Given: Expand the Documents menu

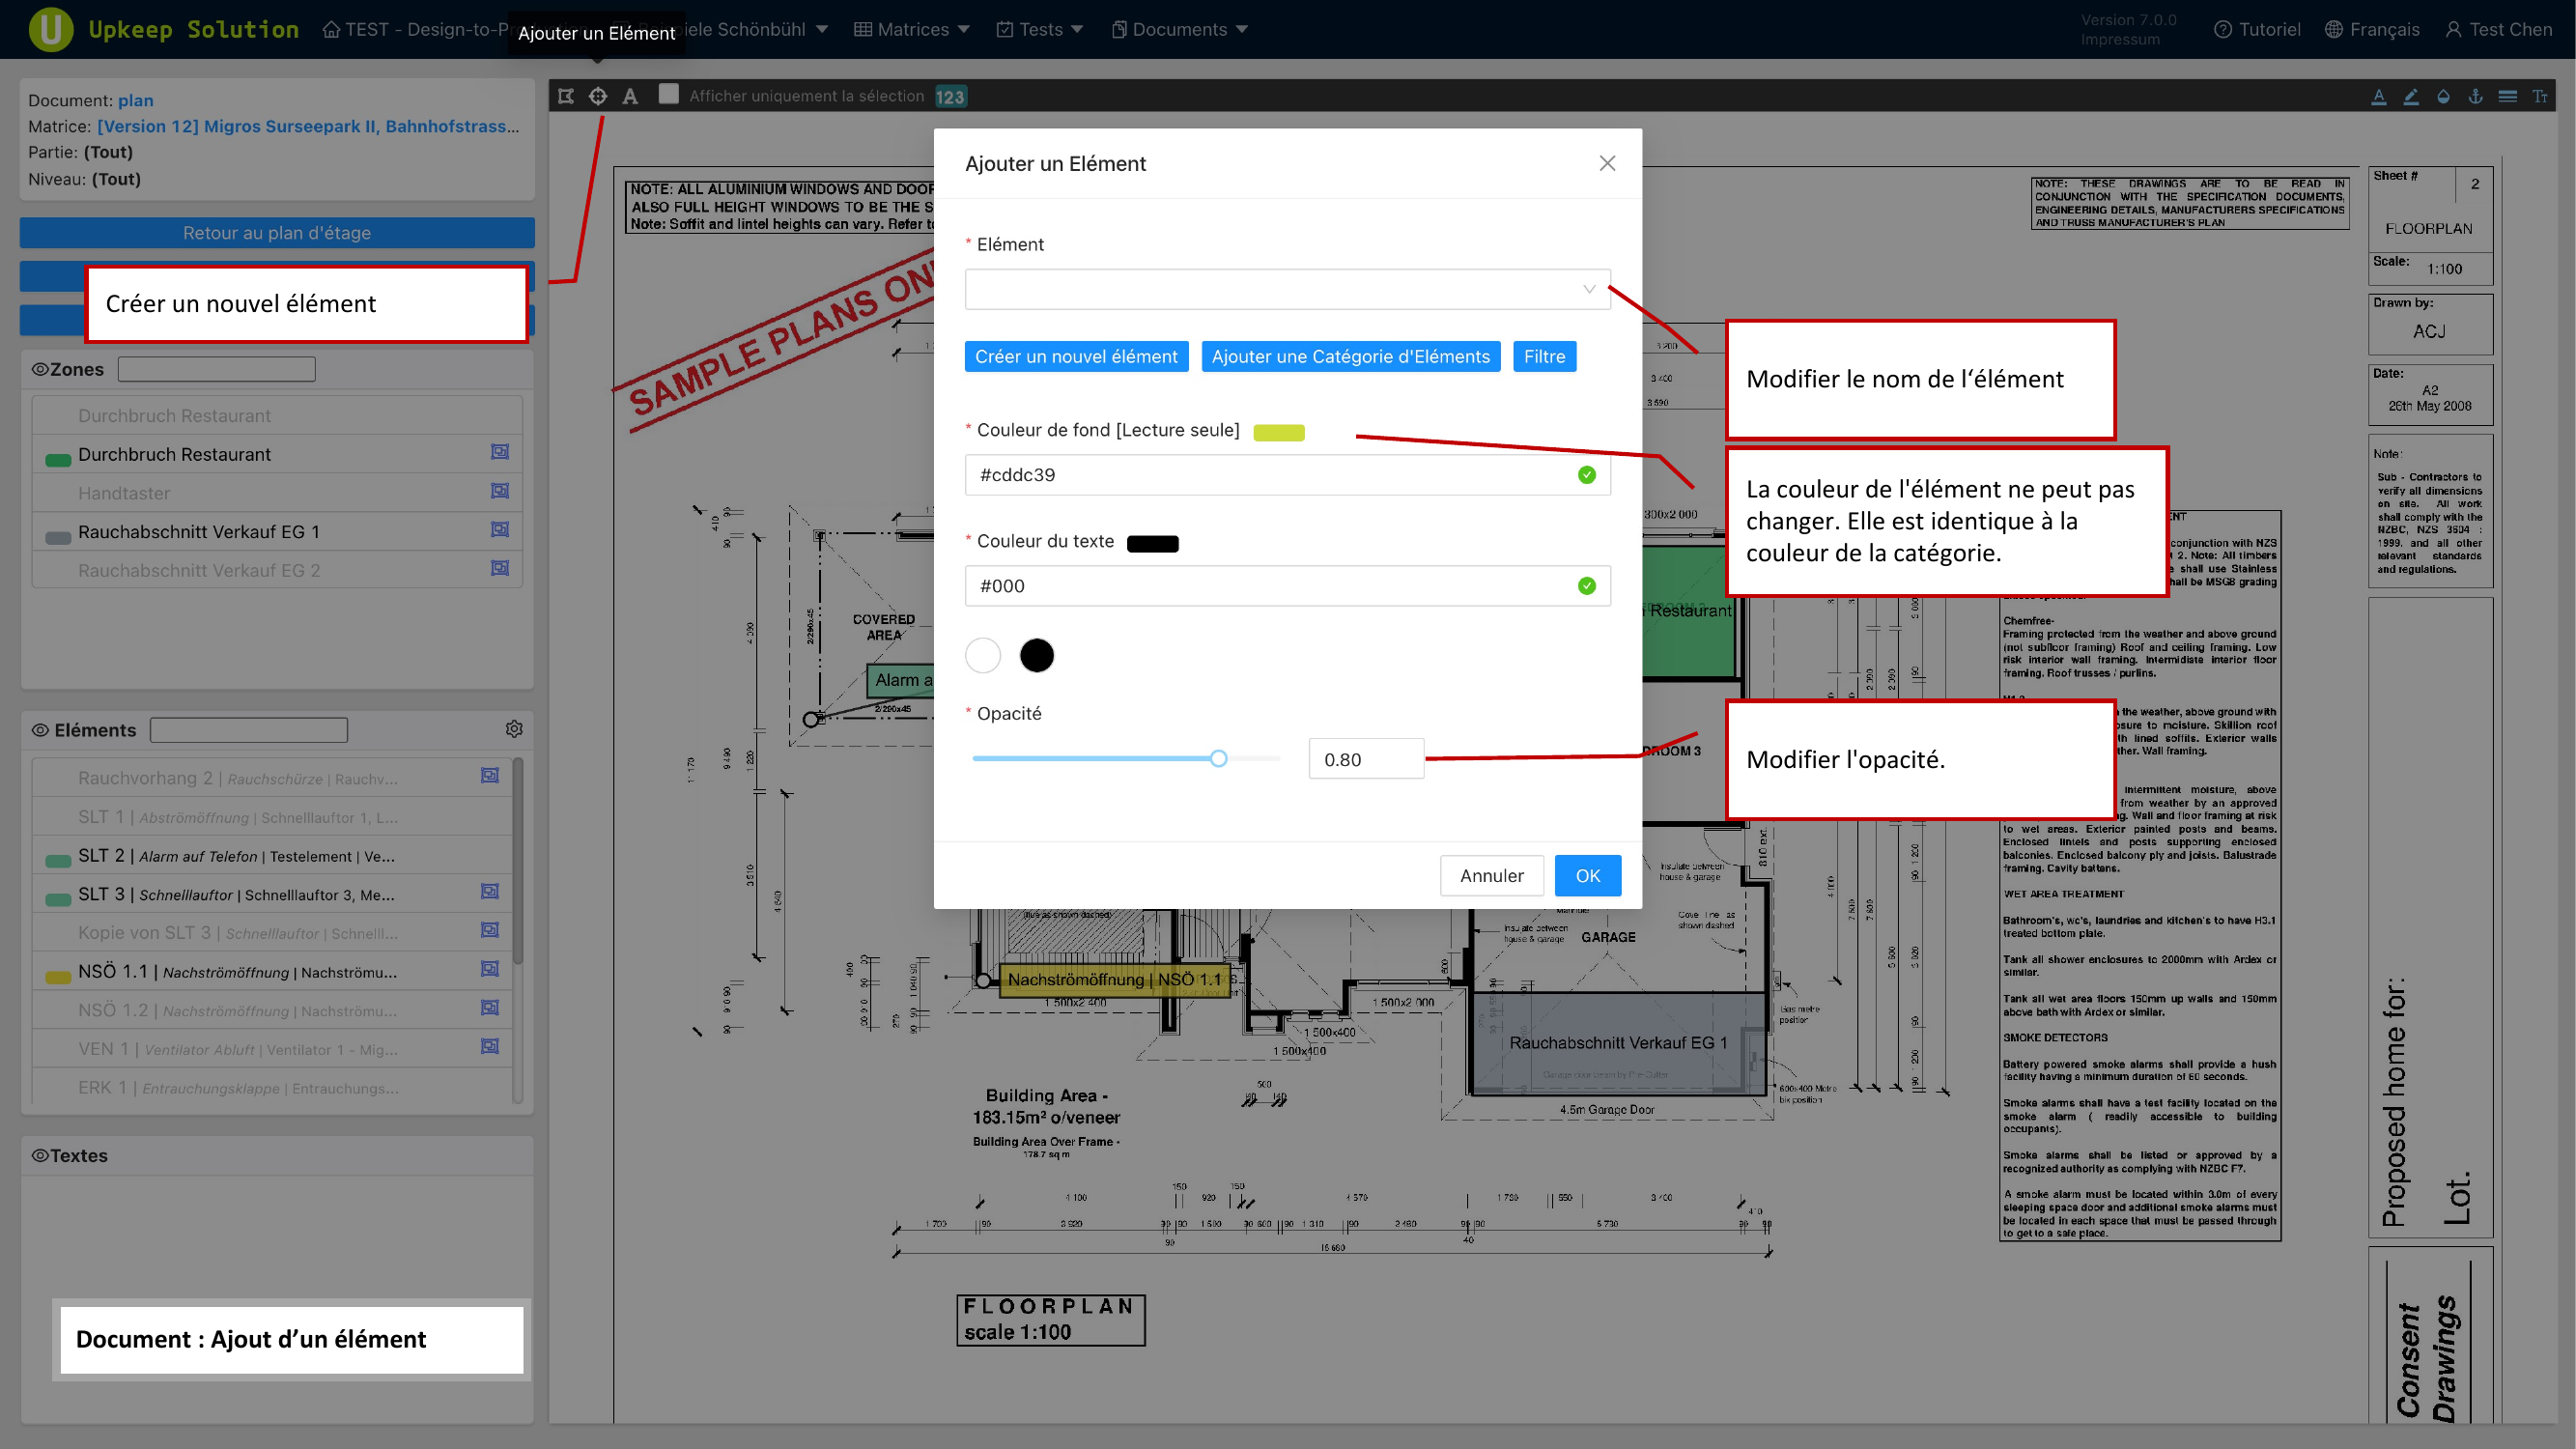Looking at the screenshot, I should click(x=1179, y=29).
